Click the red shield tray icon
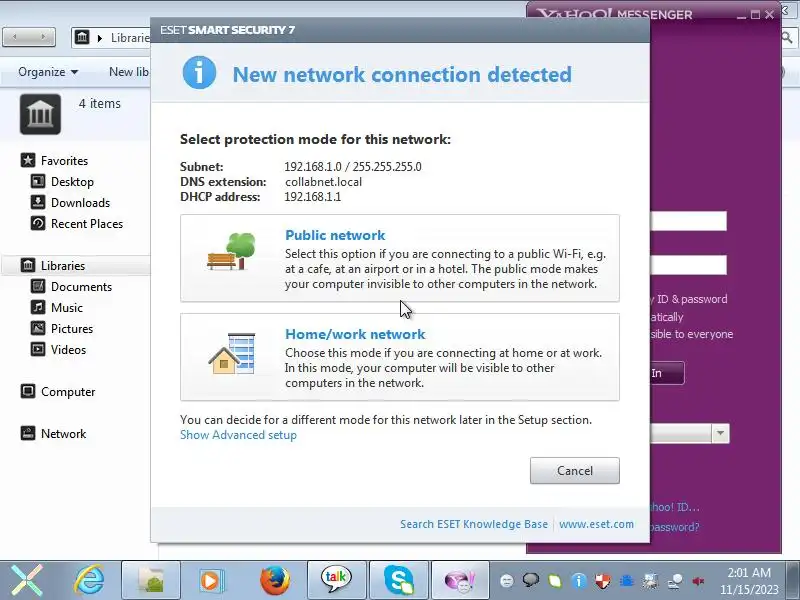Viewport: 800px width, 600px height. [x=603, y=581]
